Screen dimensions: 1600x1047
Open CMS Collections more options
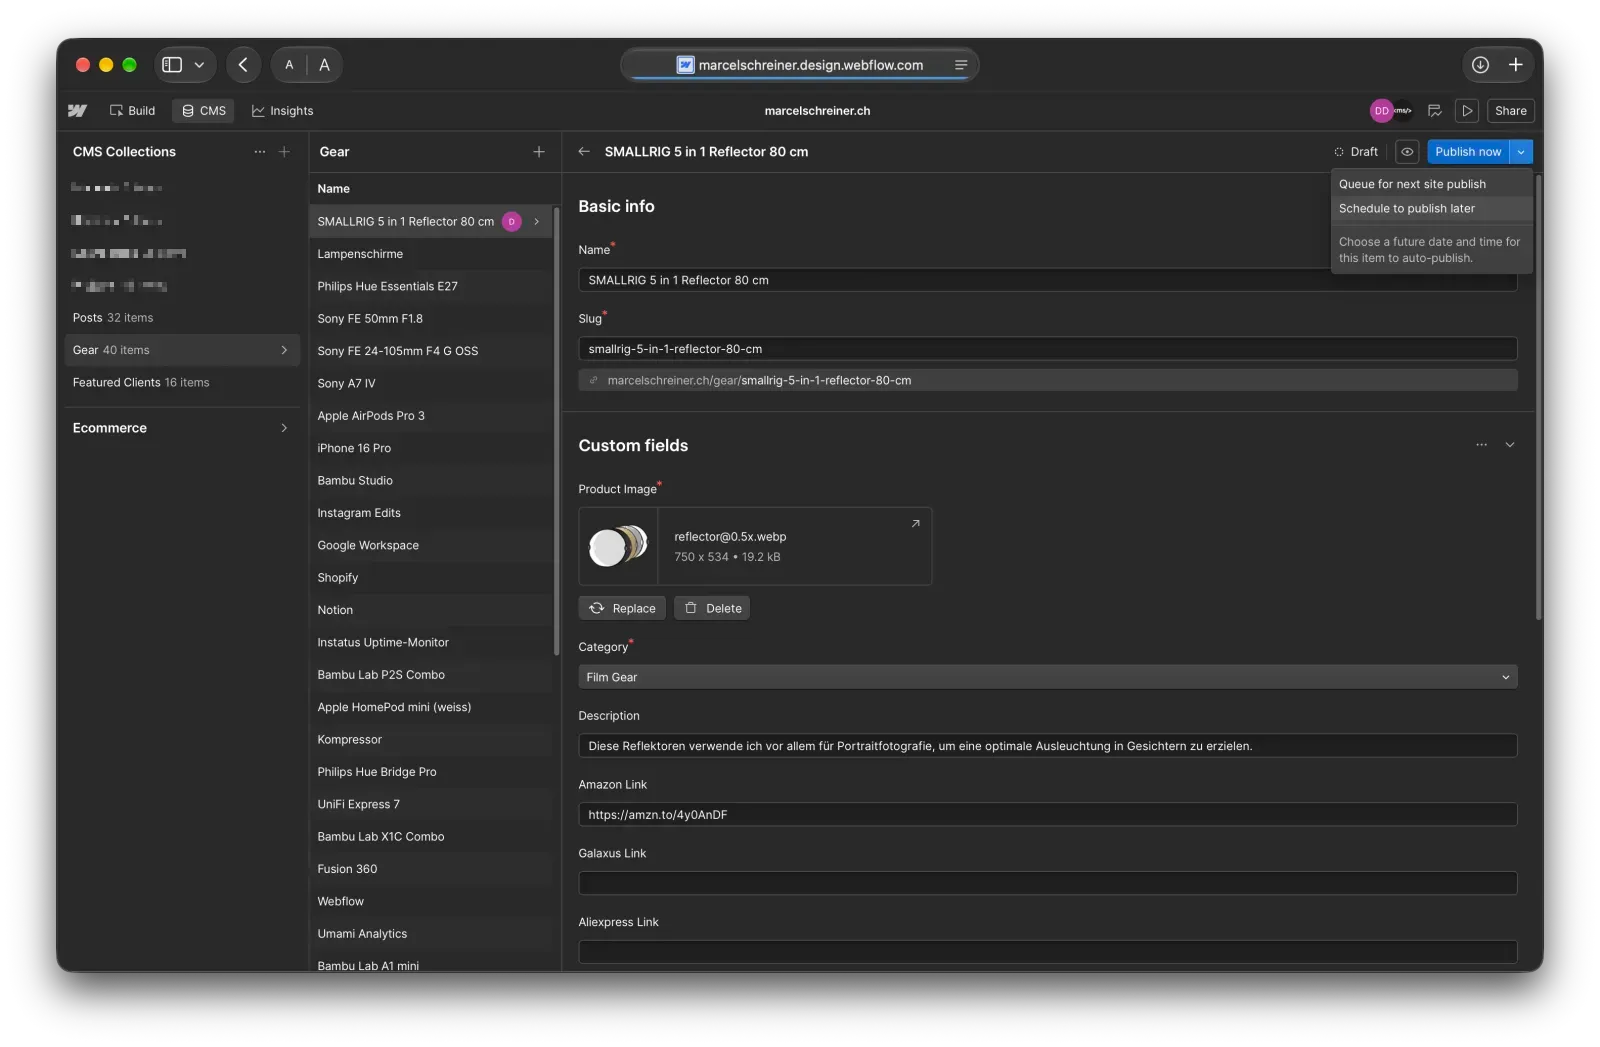point(260,152)
